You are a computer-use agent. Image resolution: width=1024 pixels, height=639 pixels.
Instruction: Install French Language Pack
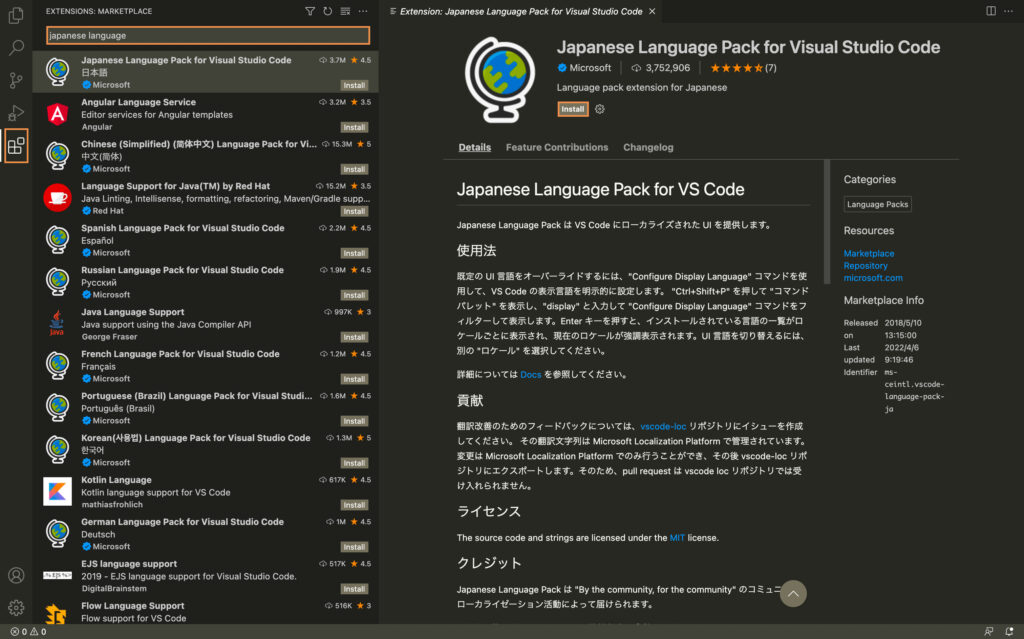point(354,379)
